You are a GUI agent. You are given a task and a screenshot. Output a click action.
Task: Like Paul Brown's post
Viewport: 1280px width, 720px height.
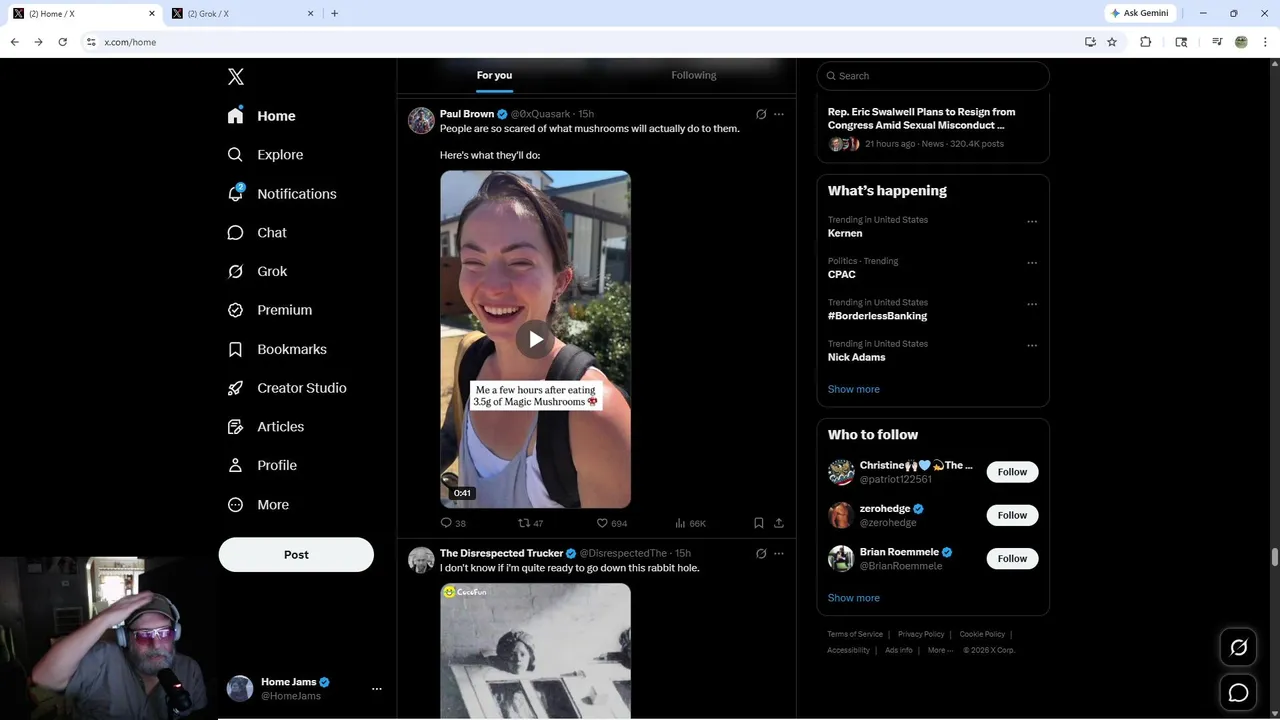point(612,523)
